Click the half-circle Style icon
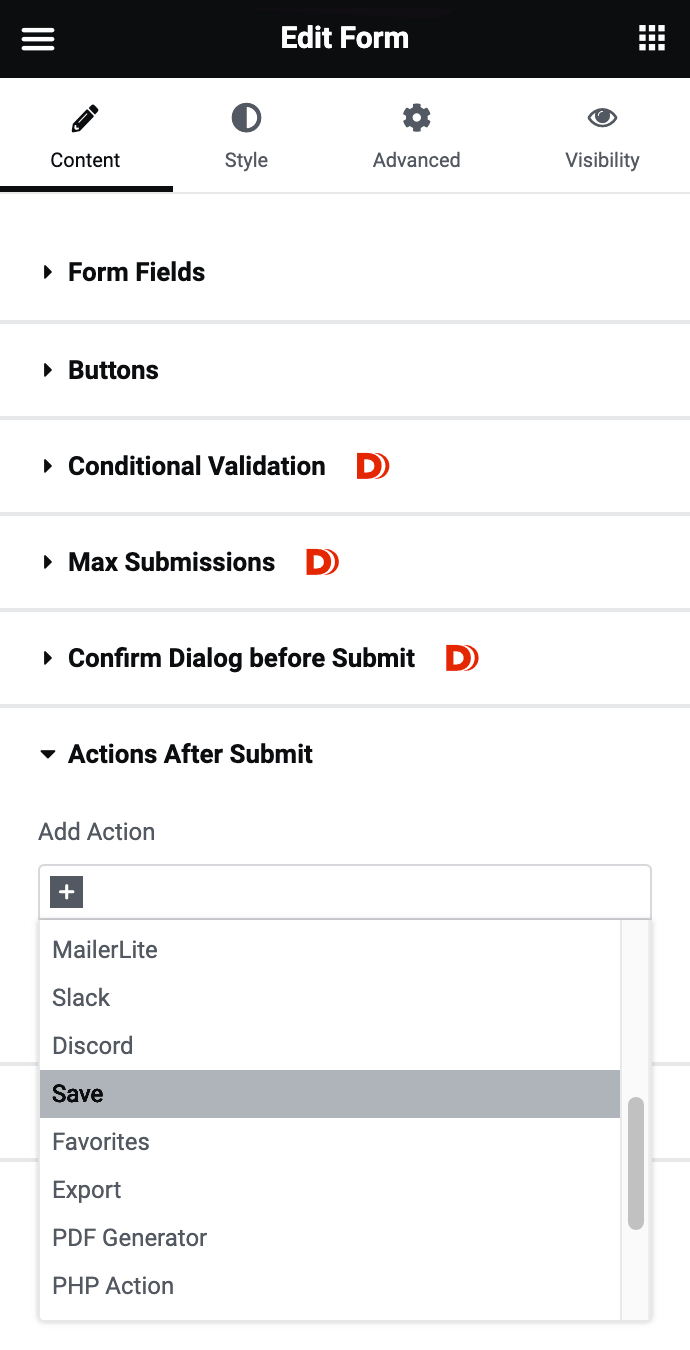This screenshot has height=1350, width=690. coord(246,119)
